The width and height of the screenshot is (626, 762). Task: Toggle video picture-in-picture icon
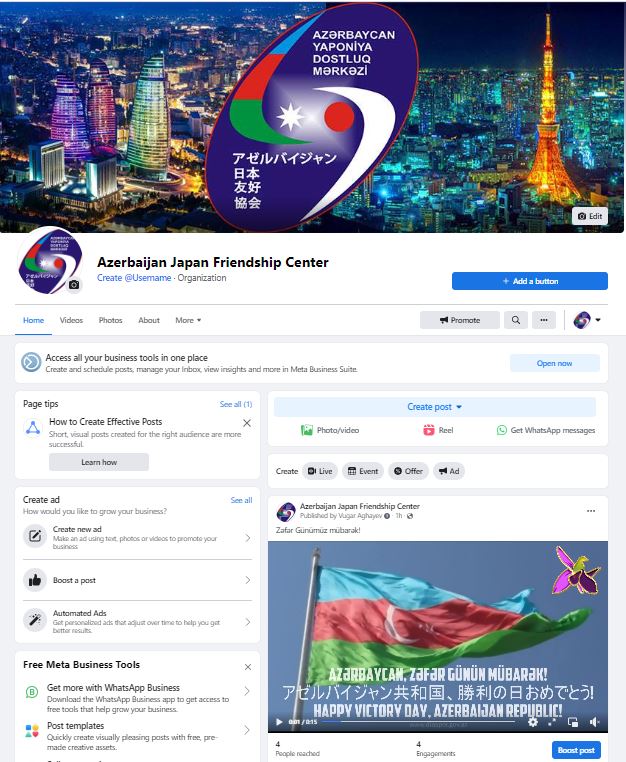click(x=573, y=722)
